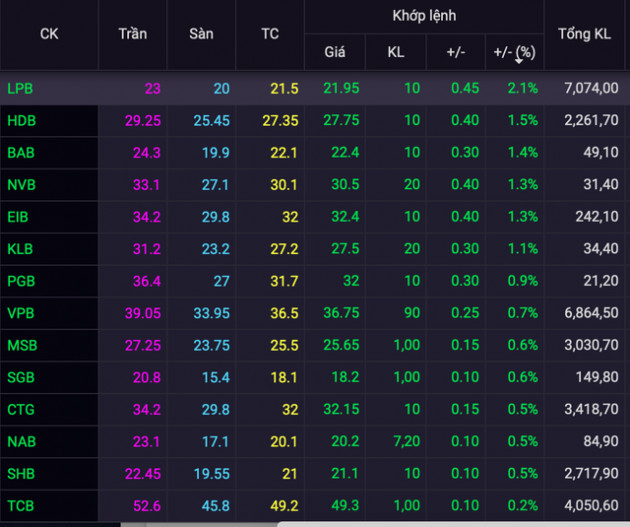Sort by the Giá column header
The width and height of the screenshot is (630, 527).
click(x=335, y=52)
